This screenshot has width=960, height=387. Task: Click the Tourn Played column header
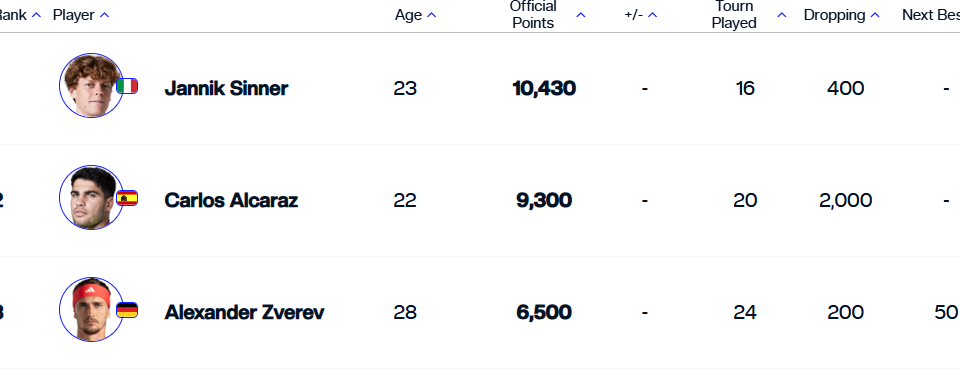coord(734,15)
